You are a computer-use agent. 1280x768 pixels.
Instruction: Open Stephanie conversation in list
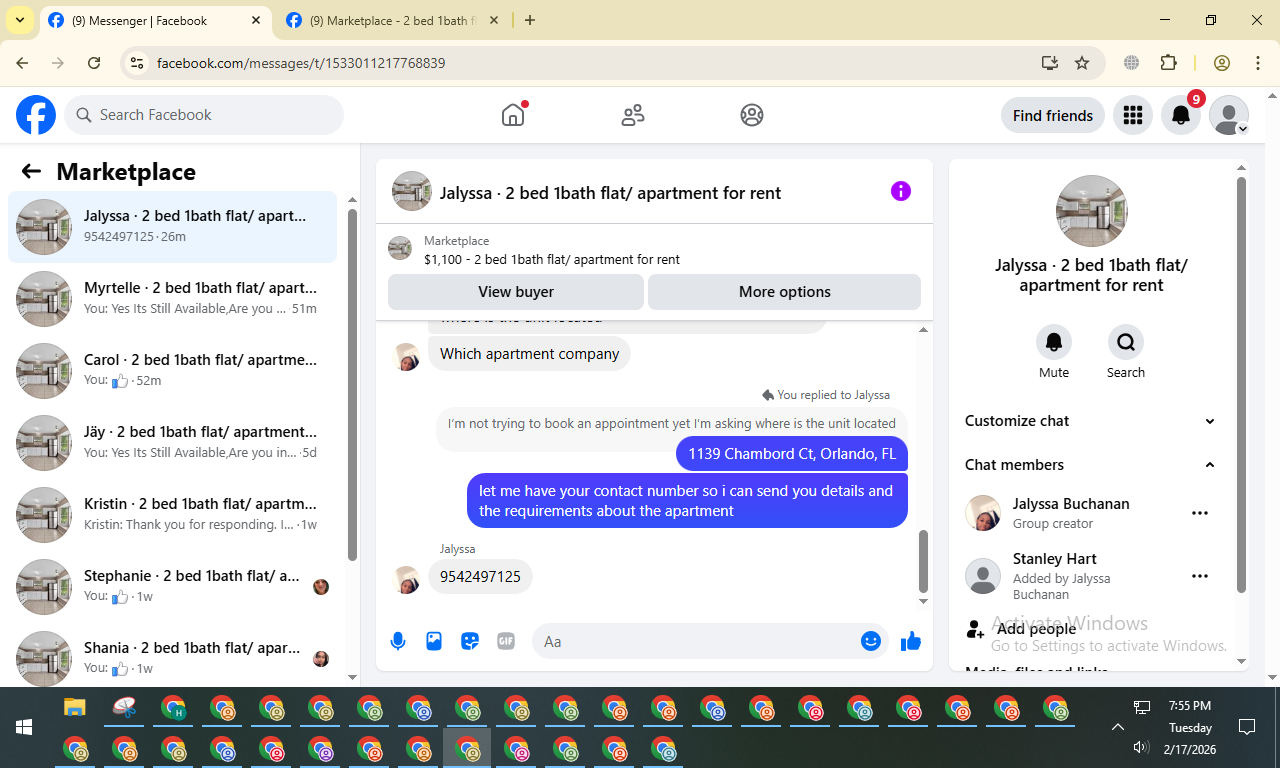(173, 587)
